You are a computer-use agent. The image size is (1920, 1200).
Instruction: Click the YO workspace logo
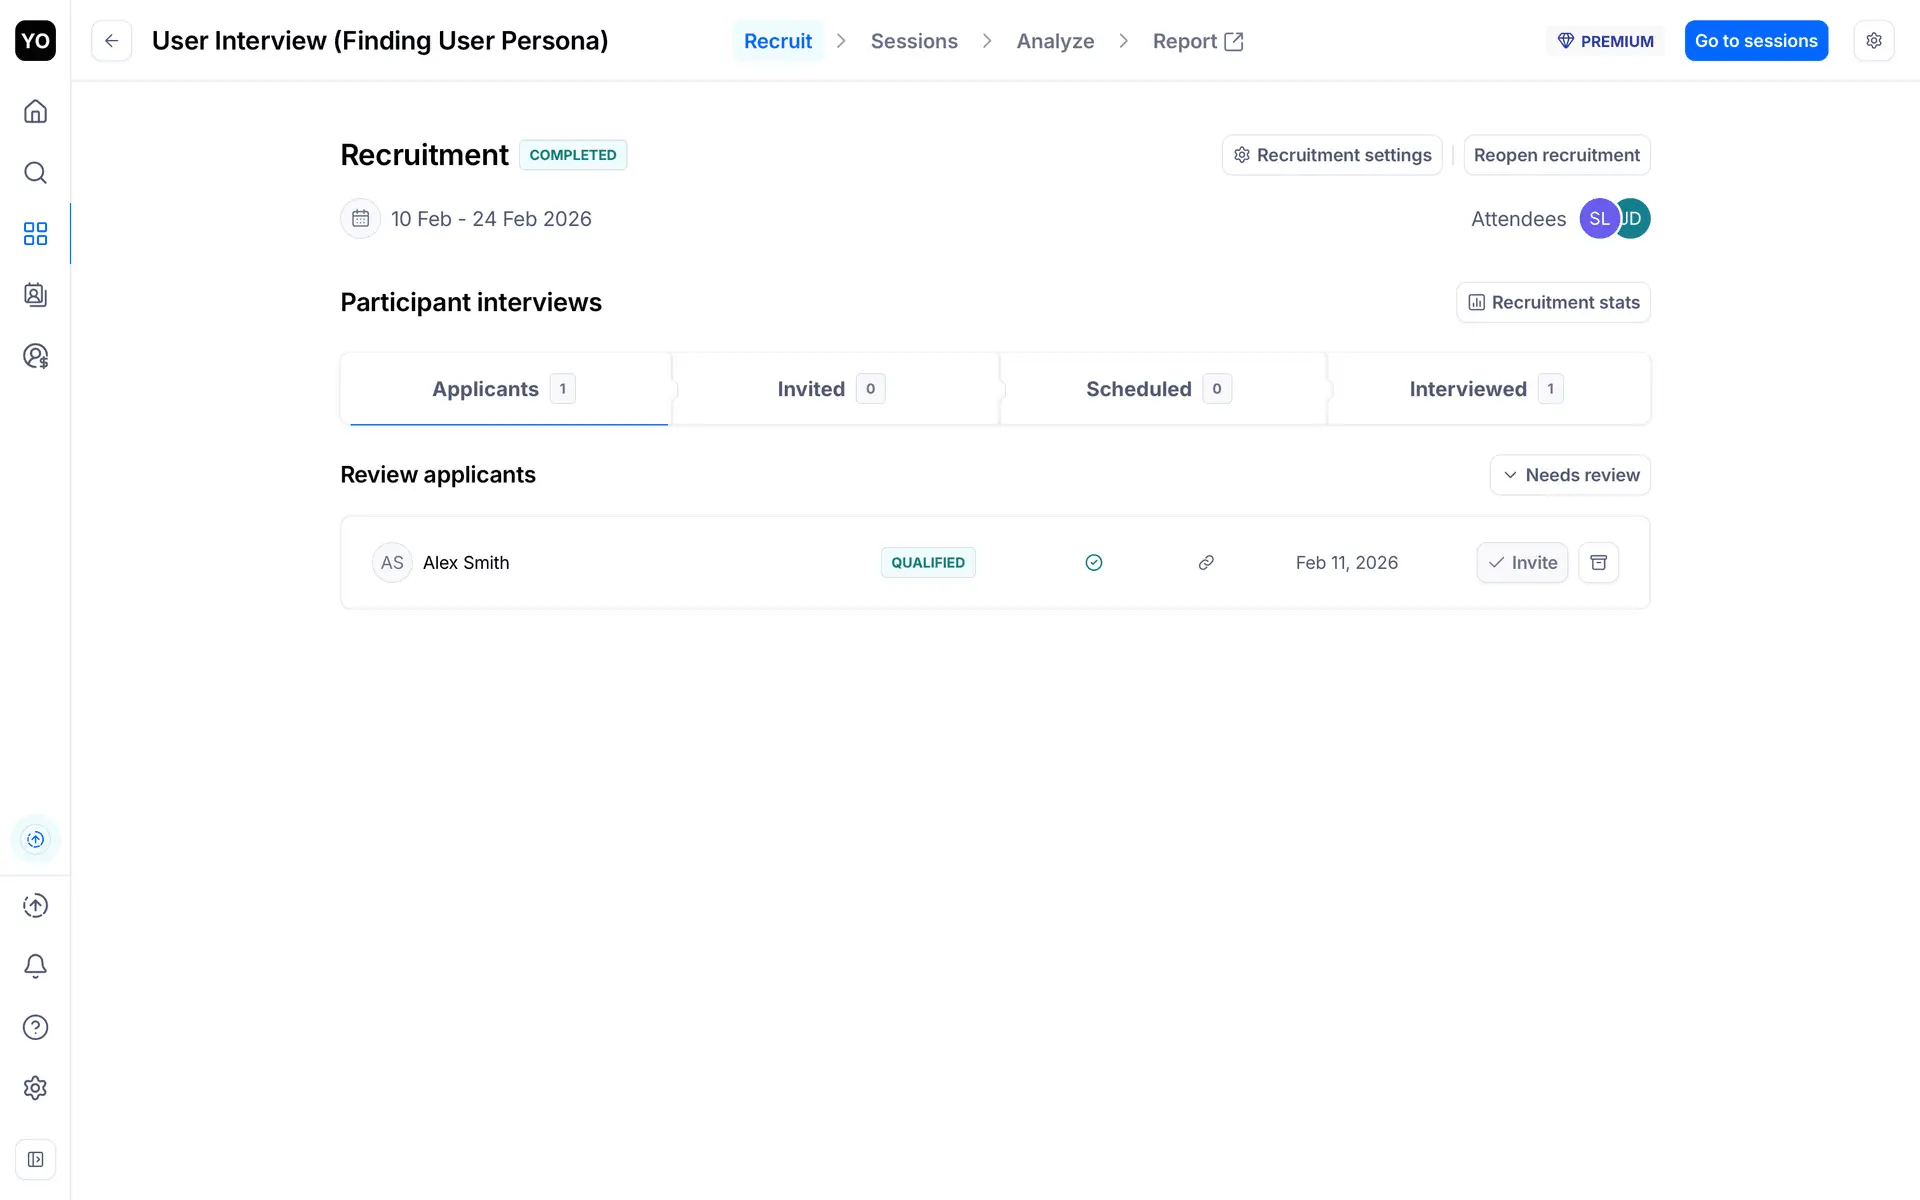coord(35,41)
